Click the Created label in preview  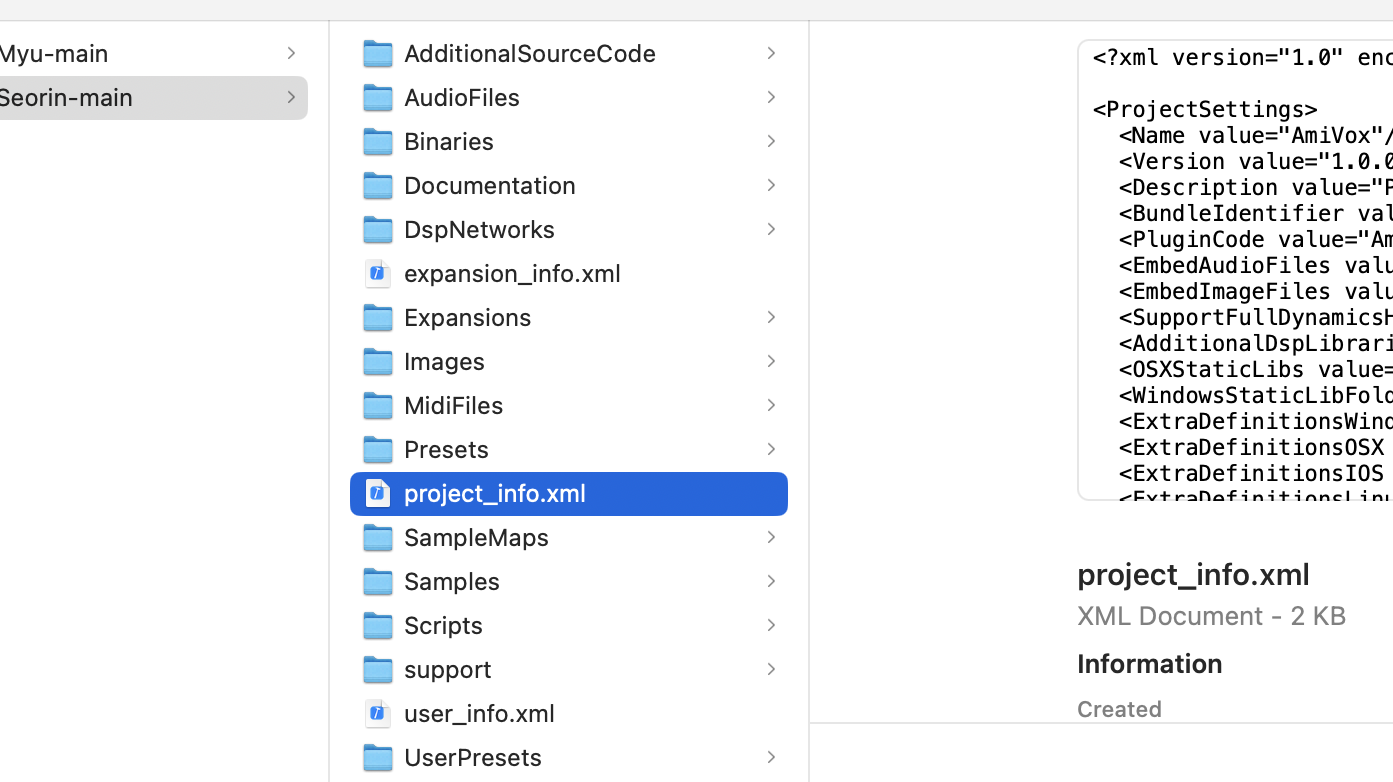pyautogui.click(x=1119, y=709)
